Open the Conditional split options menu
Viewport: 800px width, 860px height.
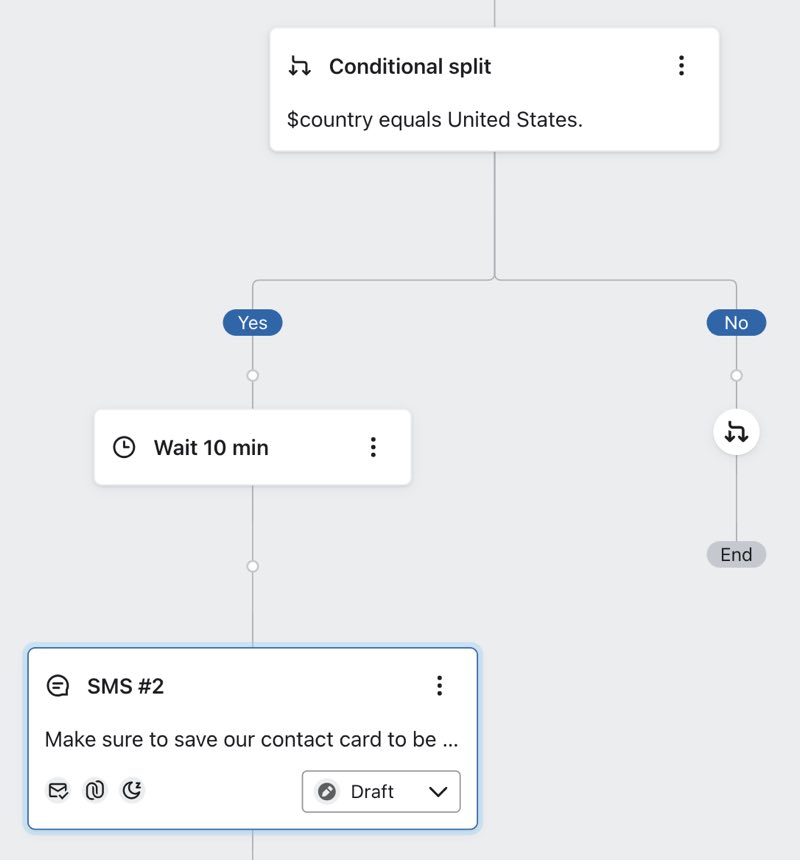[682, 66]
